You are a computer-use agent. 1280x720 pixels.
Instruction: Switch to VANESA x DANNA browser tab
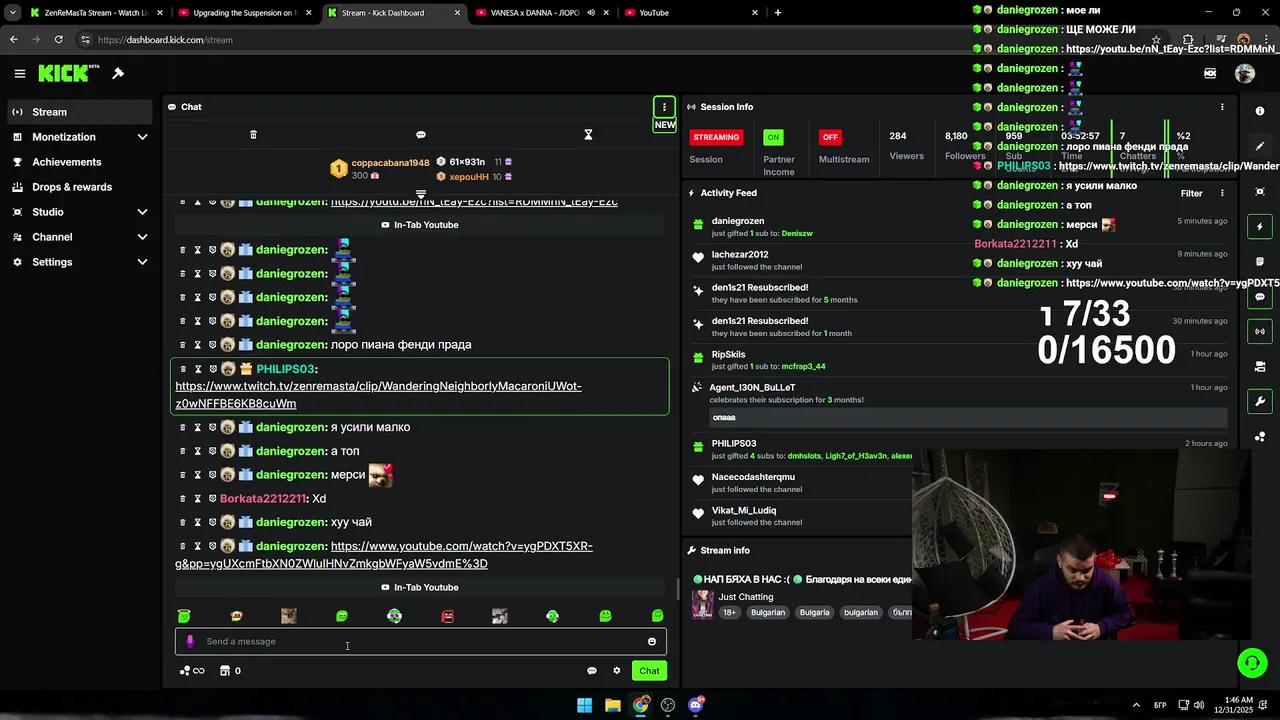click(541, 13)
